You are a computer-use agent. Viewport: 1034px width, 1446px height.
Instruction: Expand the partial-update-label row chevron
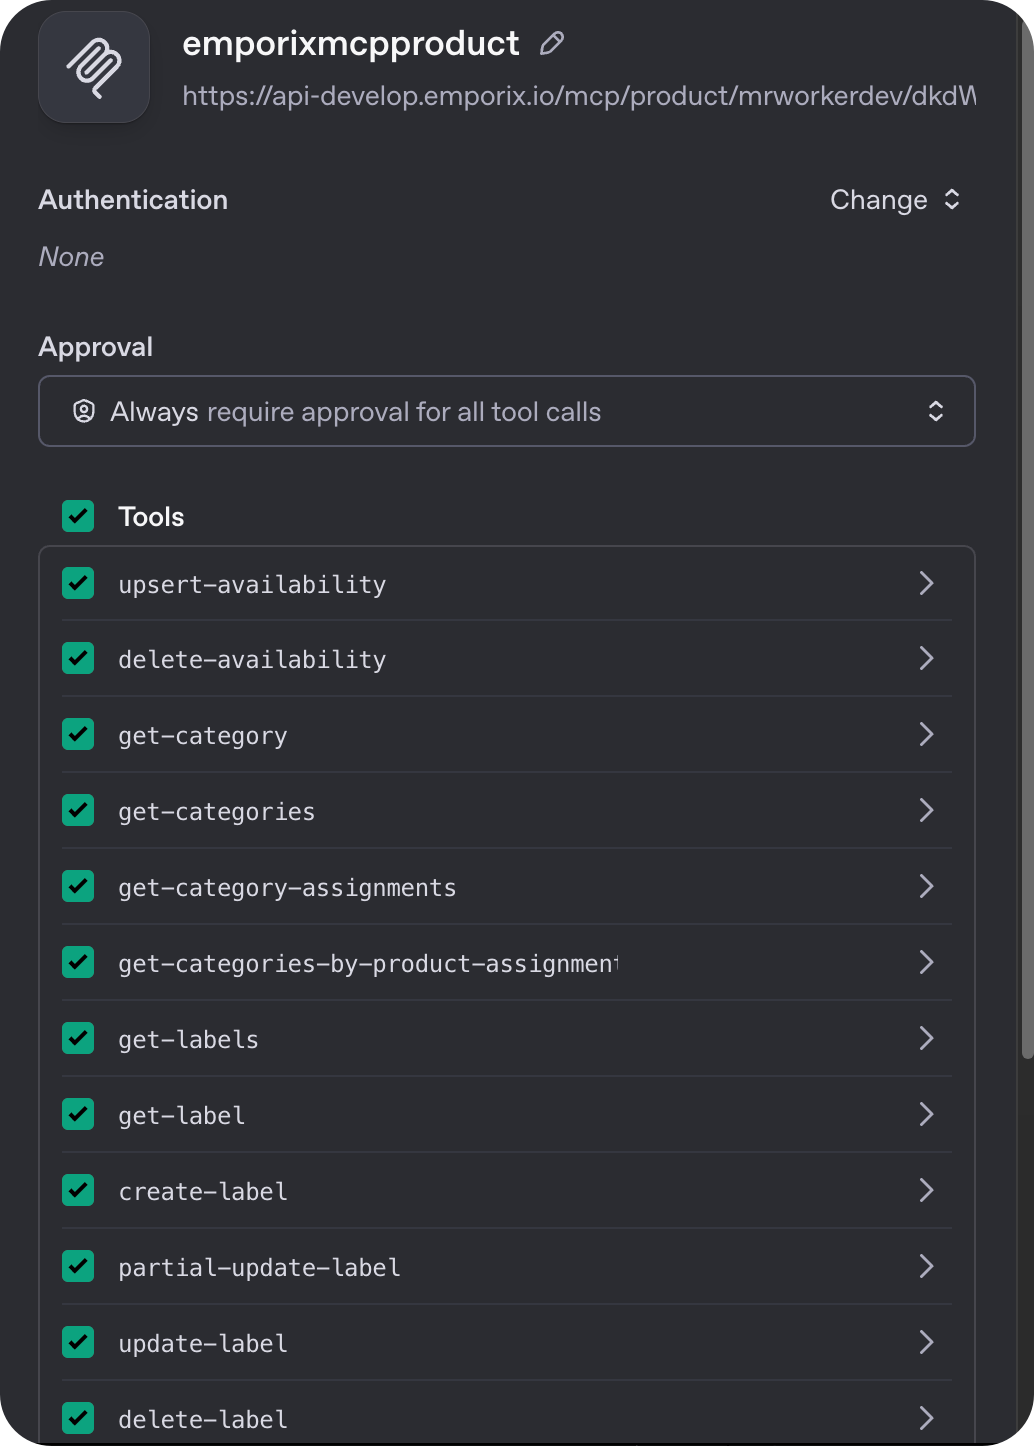[x=926, y=1266]
